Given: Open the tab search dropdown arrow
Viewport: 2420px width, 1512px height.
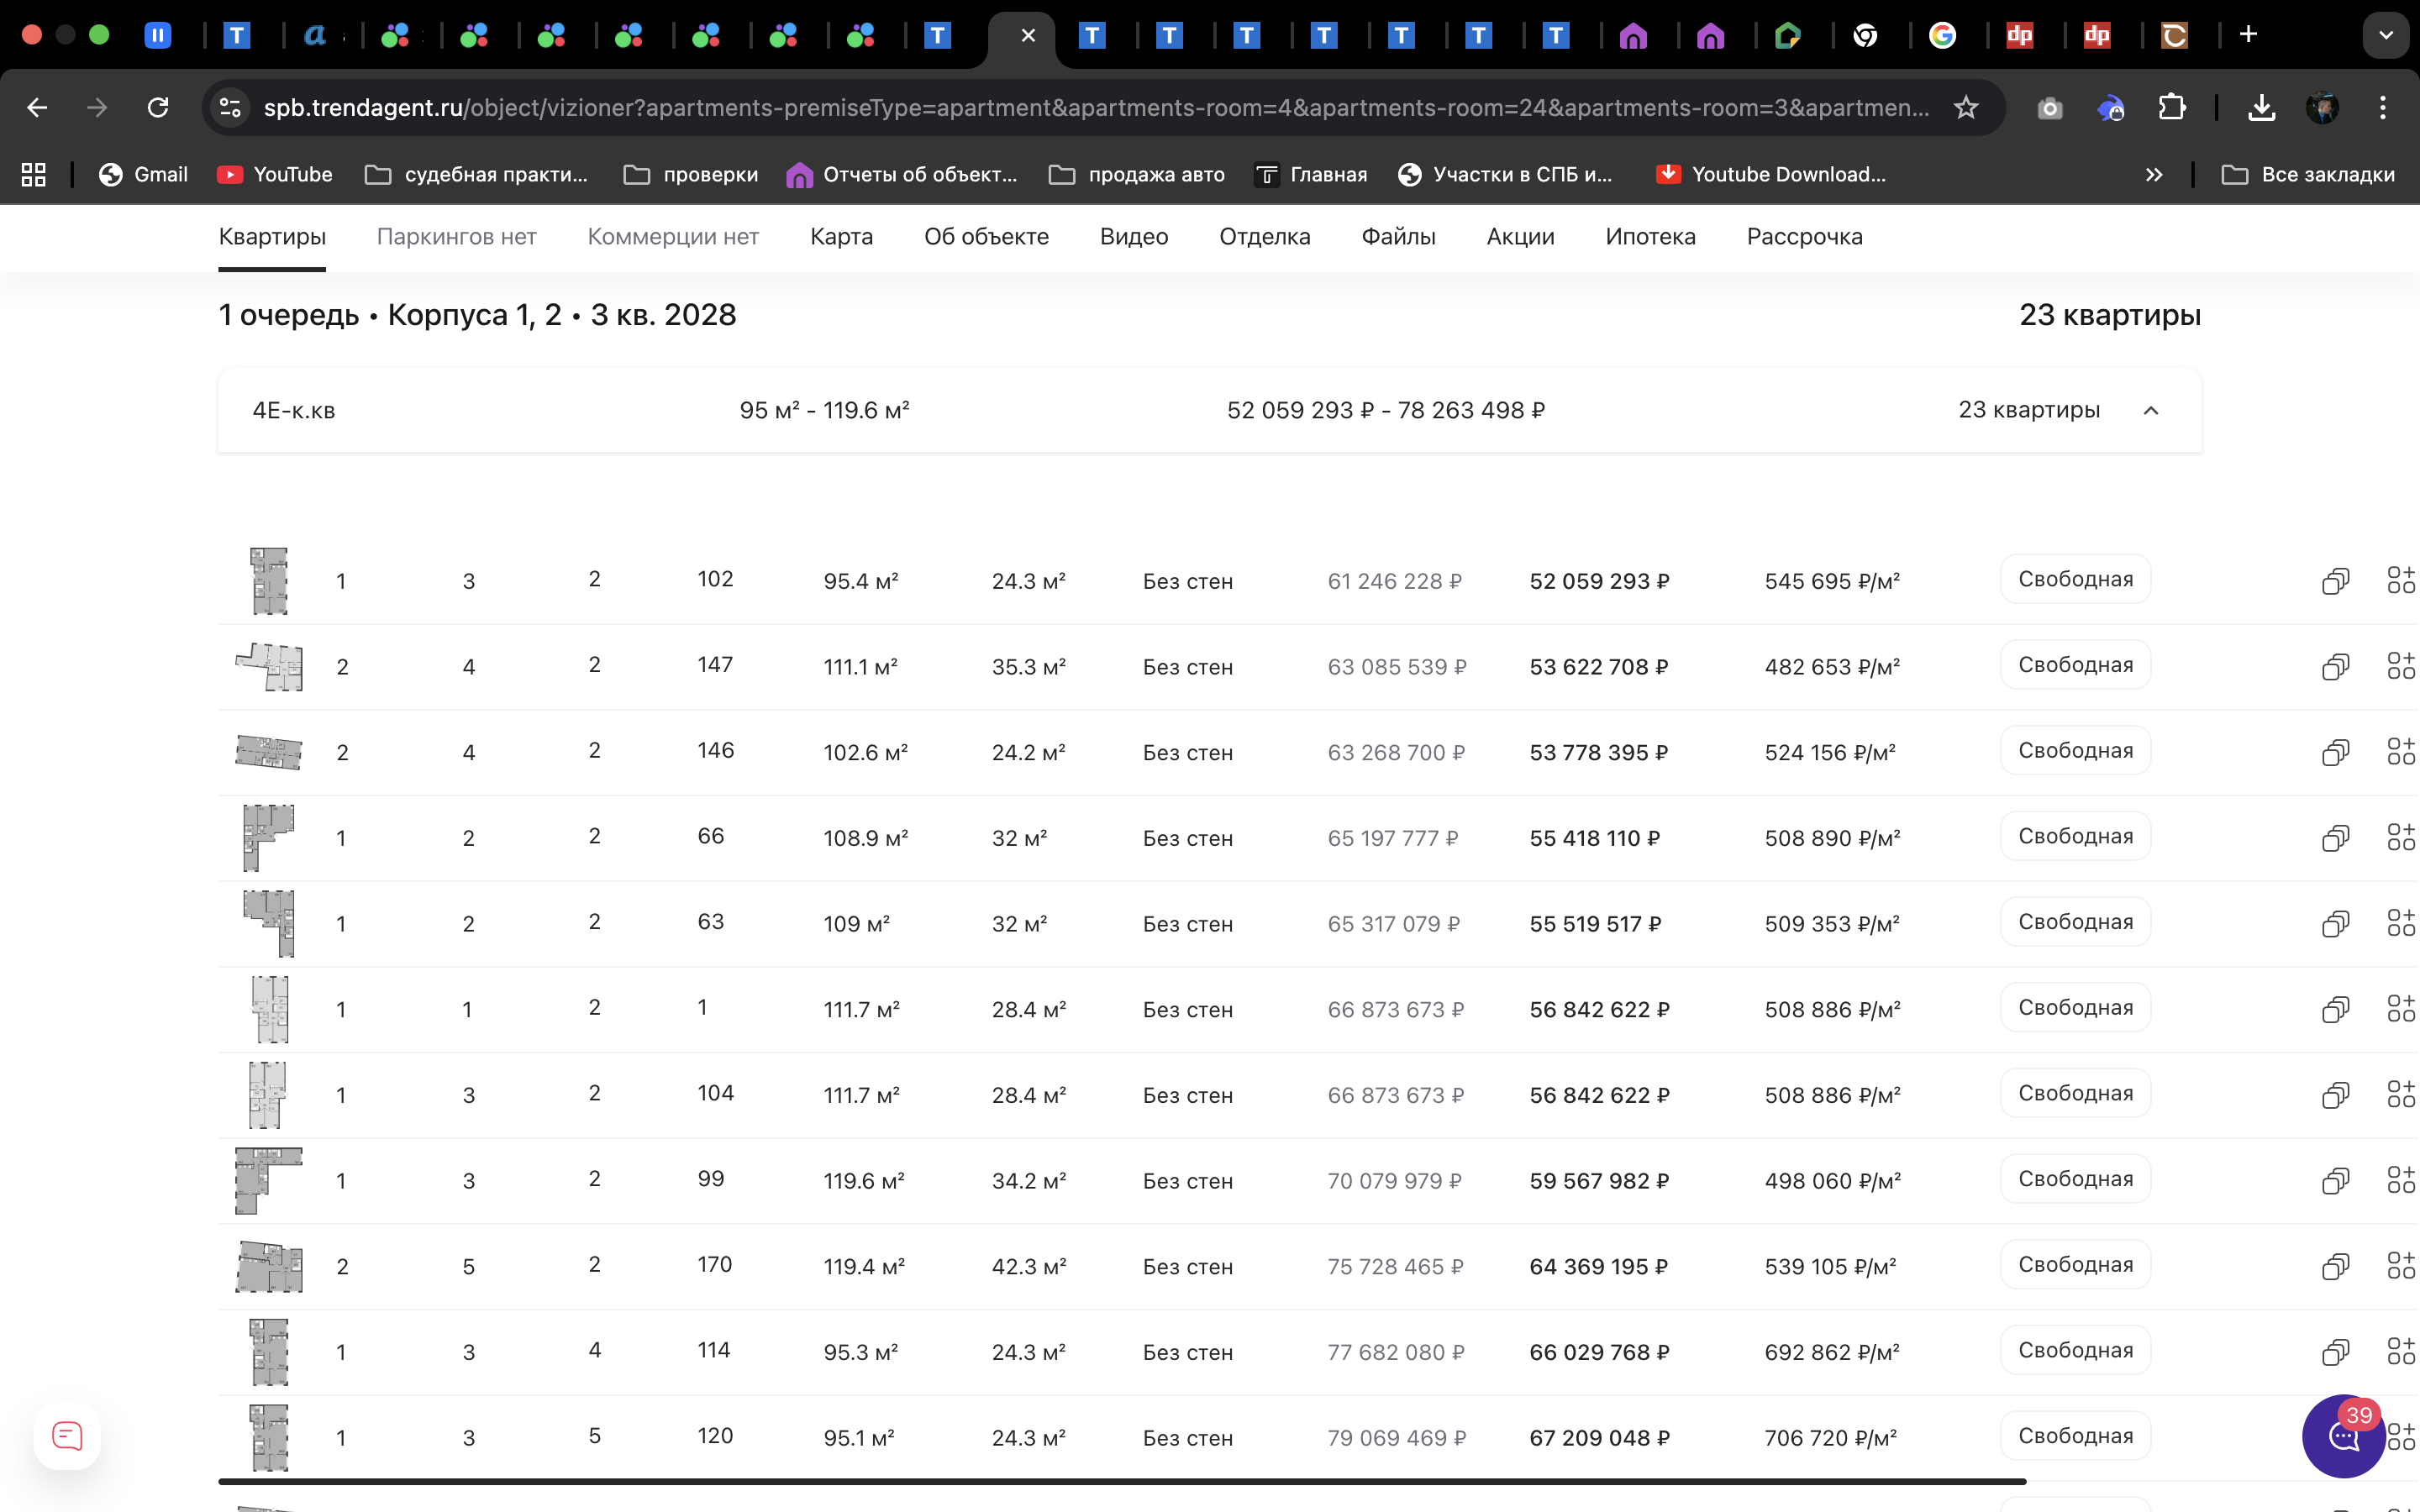Looking at the screenshot, I should click(x=2385, y=35).
